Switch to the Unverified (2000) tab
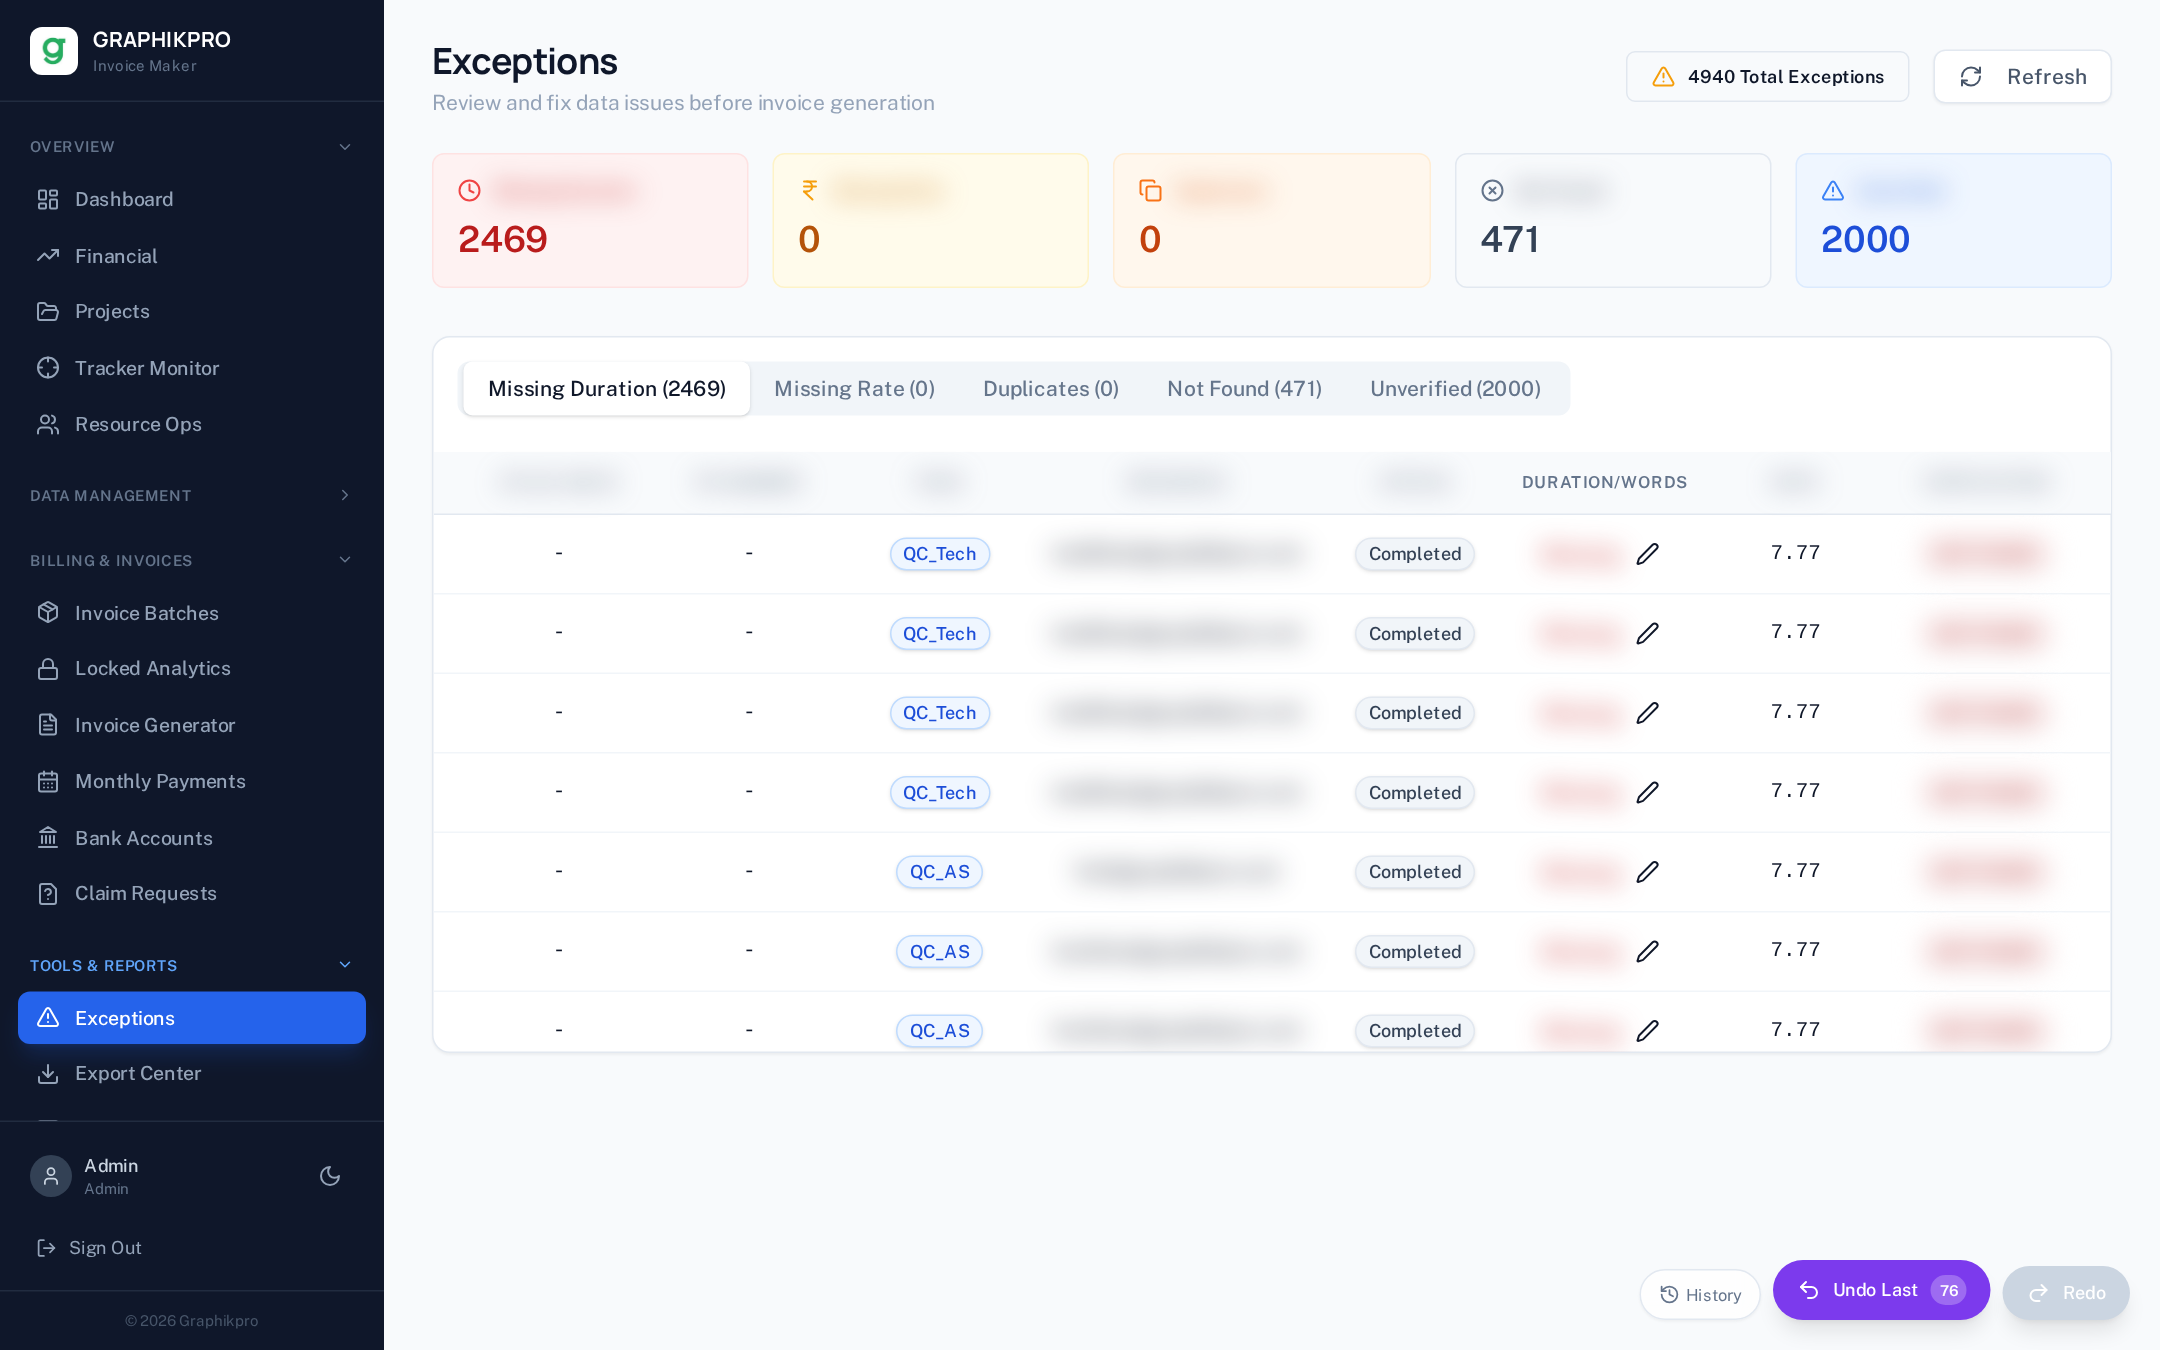 (x=1455, y=389)
